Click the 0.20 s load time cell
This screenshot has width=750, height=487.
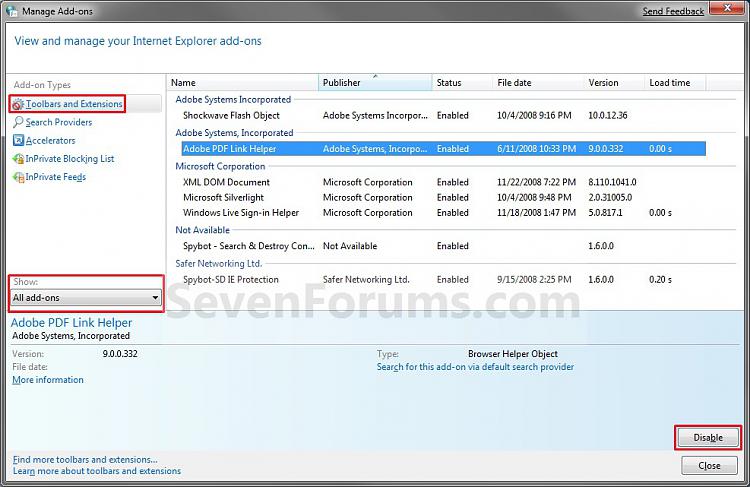tap(660, 279)
